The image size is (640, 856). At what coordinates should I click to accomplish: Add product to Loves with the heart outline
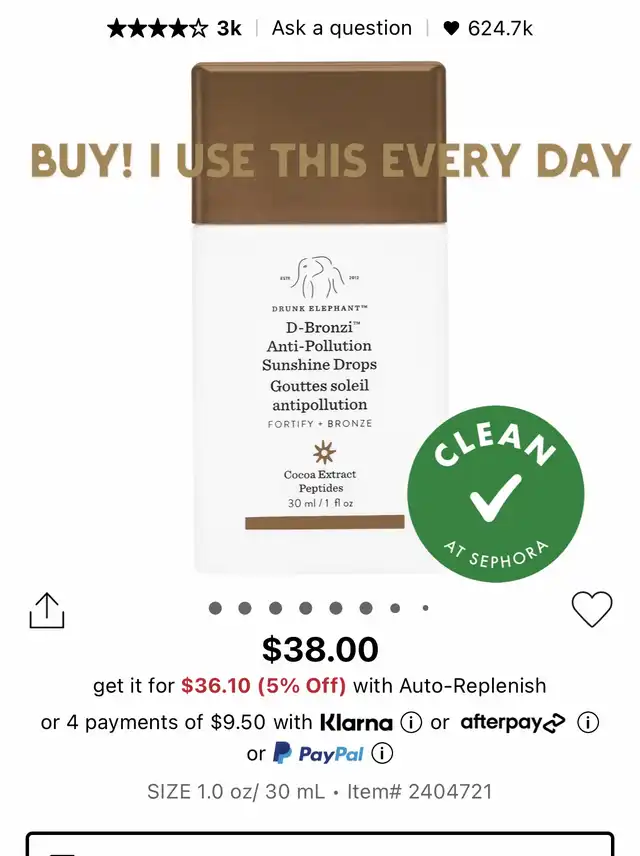(592, 609)
